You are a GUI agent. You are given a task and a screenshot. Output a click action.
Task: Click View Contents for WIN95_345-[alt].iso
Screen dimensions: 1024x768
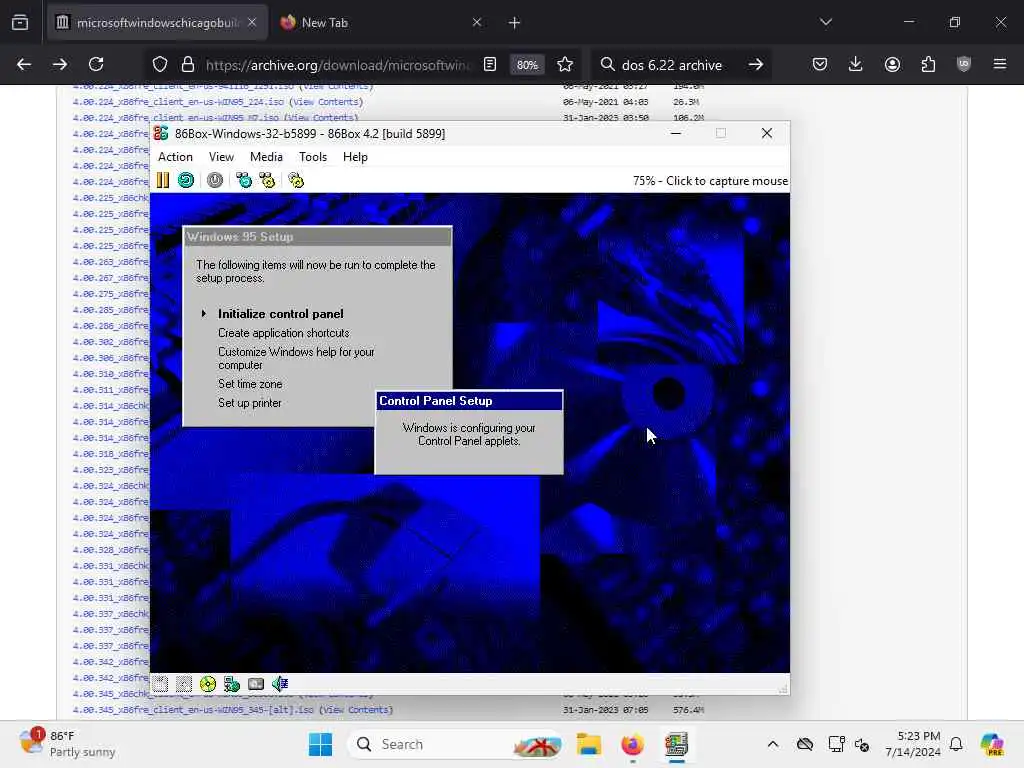pyautogui.click(x=355, y=710)
